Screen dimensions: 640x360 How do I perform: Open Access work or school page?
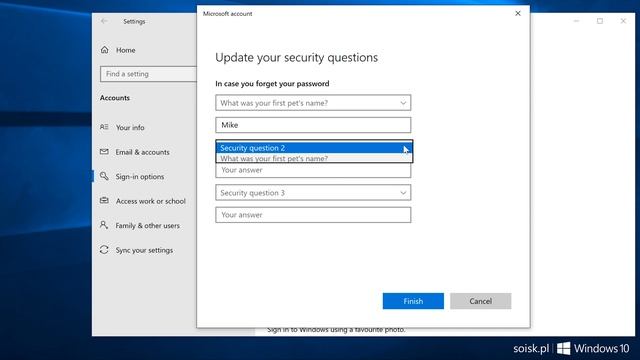[x=150, y=201]
